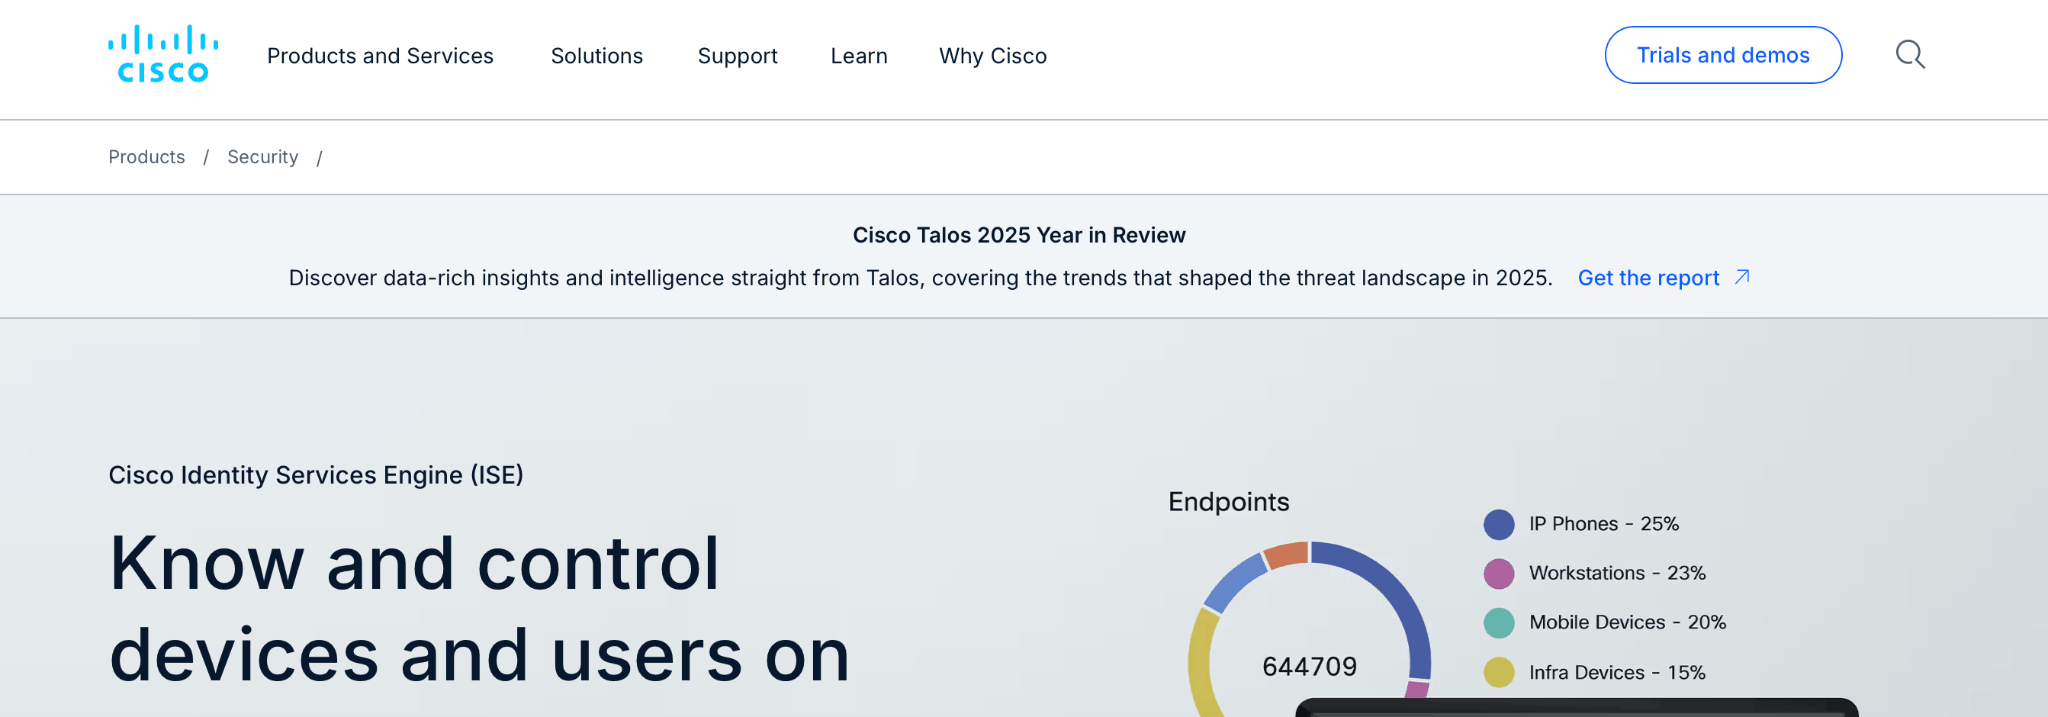Click the external arrow beside Get the report

[x=1742, y=277]
